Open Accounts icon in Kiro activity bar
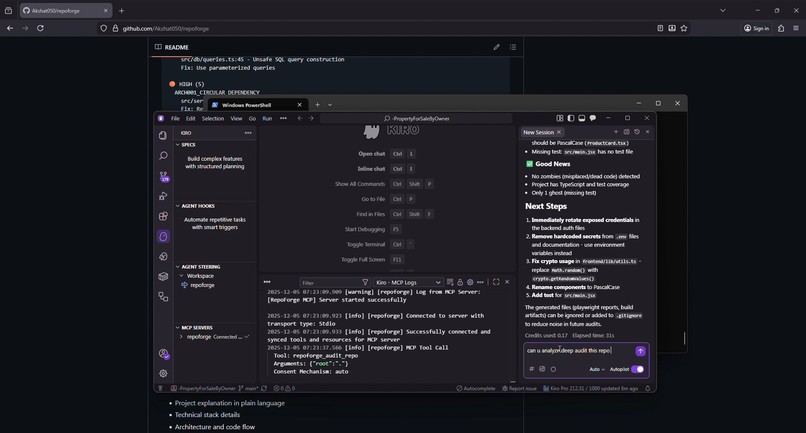 tap(163, 354)
